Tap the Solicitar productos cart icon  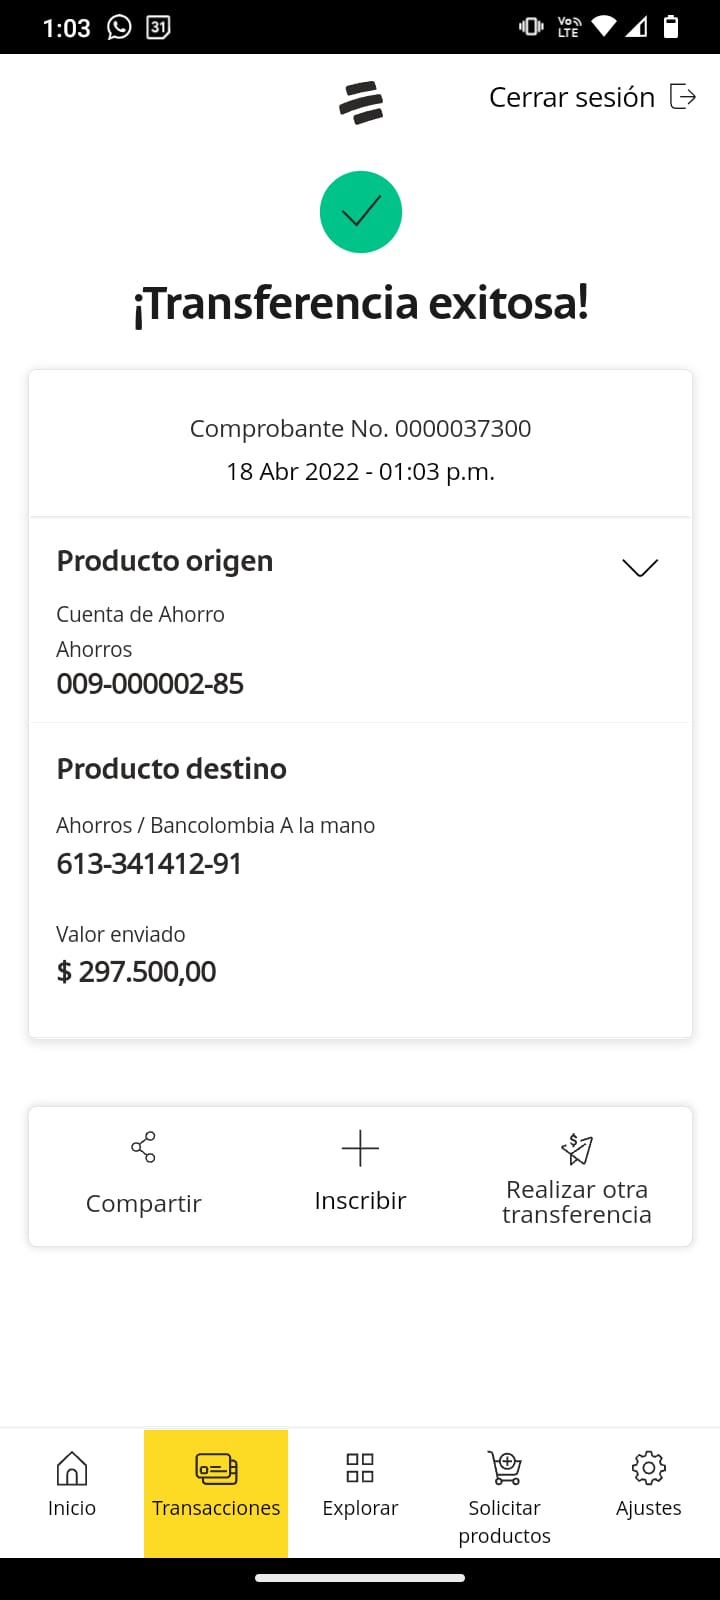[x=505, y=1468]
